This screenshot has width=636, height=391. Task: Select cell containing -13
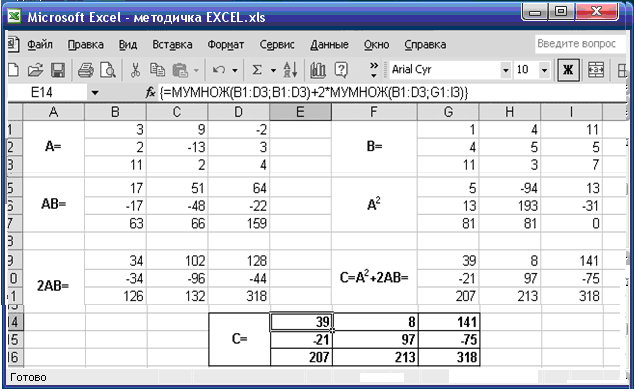[x=177, y=147]
